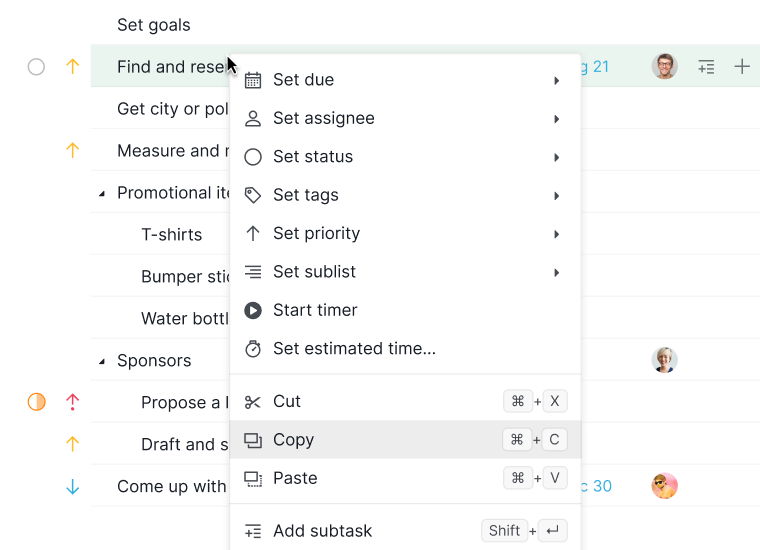Open the Set priority submenu arrow
This screenshot has width=760, height=550.
[x=556, y=234]
